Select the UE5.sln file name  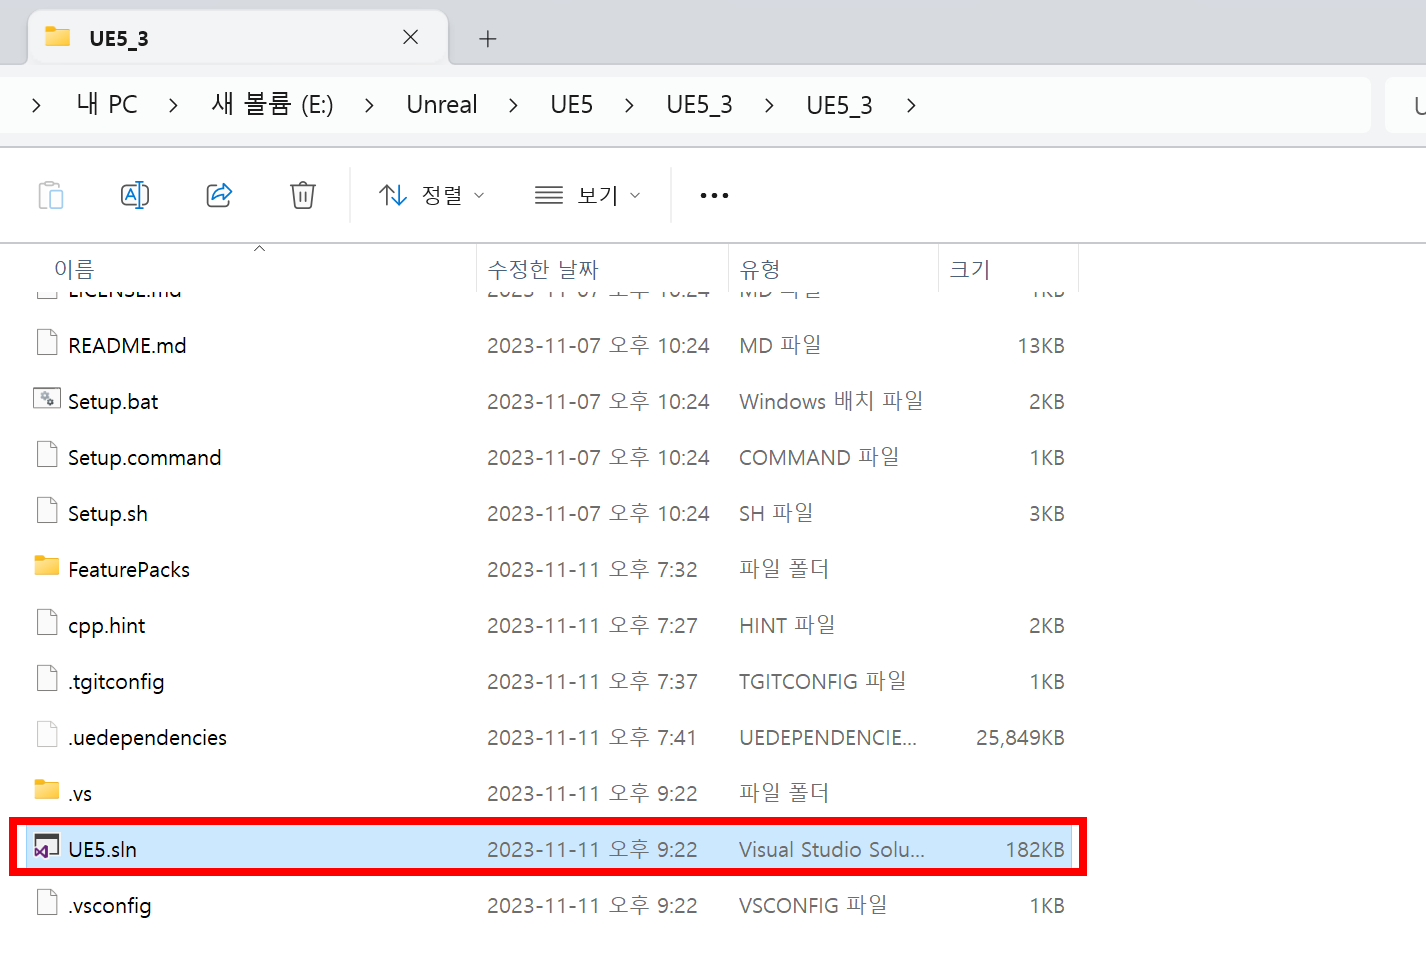103,850
